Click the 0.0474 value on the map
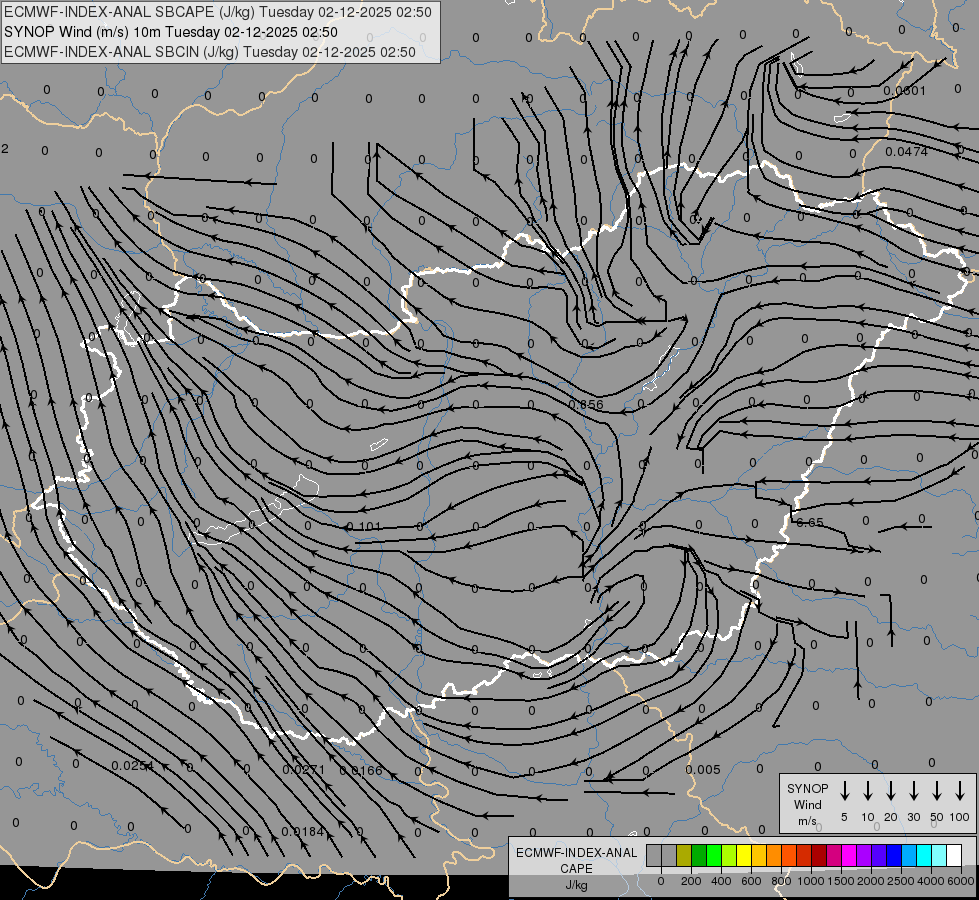Viewport: 979px width, 900px height. [907, 151]
